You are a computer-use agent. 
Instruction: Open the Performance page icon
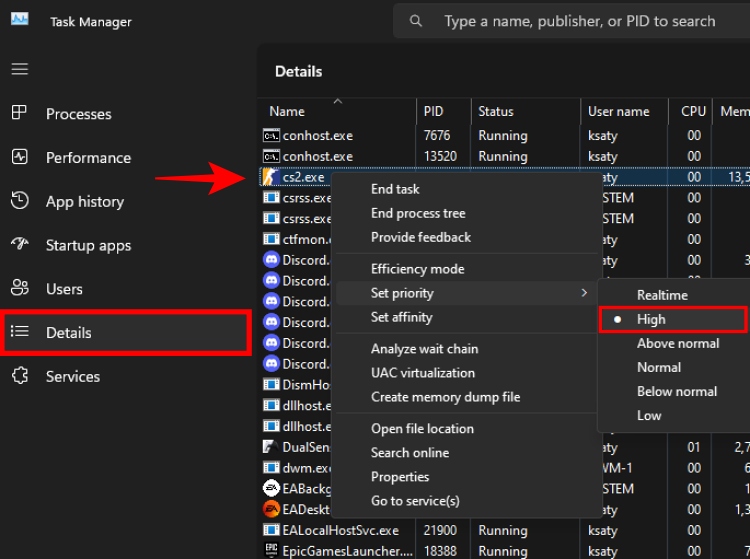20,157
